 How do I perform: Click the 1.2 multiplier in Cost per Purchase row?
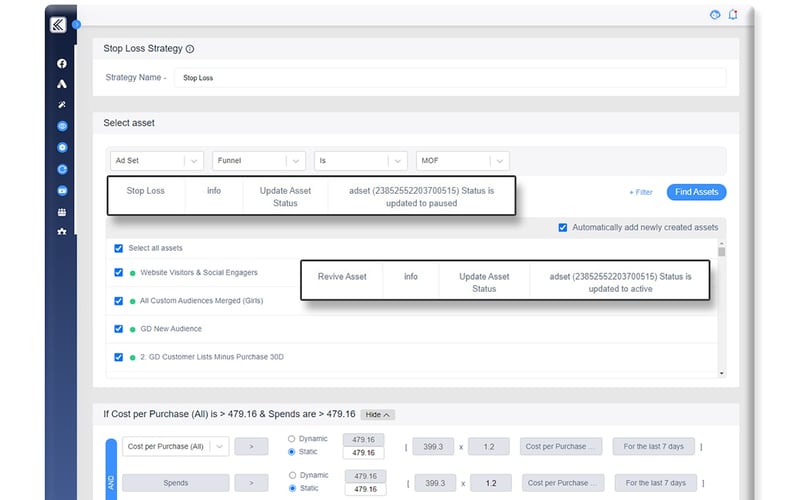coord(489,446)
